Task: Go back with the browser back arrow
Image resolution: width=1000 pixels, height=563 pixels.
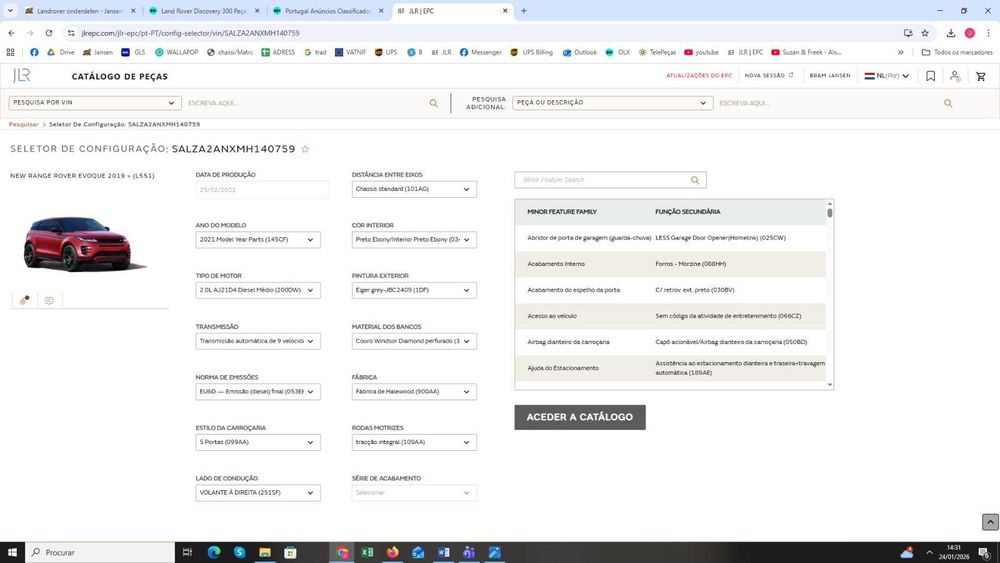Action: pos(11,33)
